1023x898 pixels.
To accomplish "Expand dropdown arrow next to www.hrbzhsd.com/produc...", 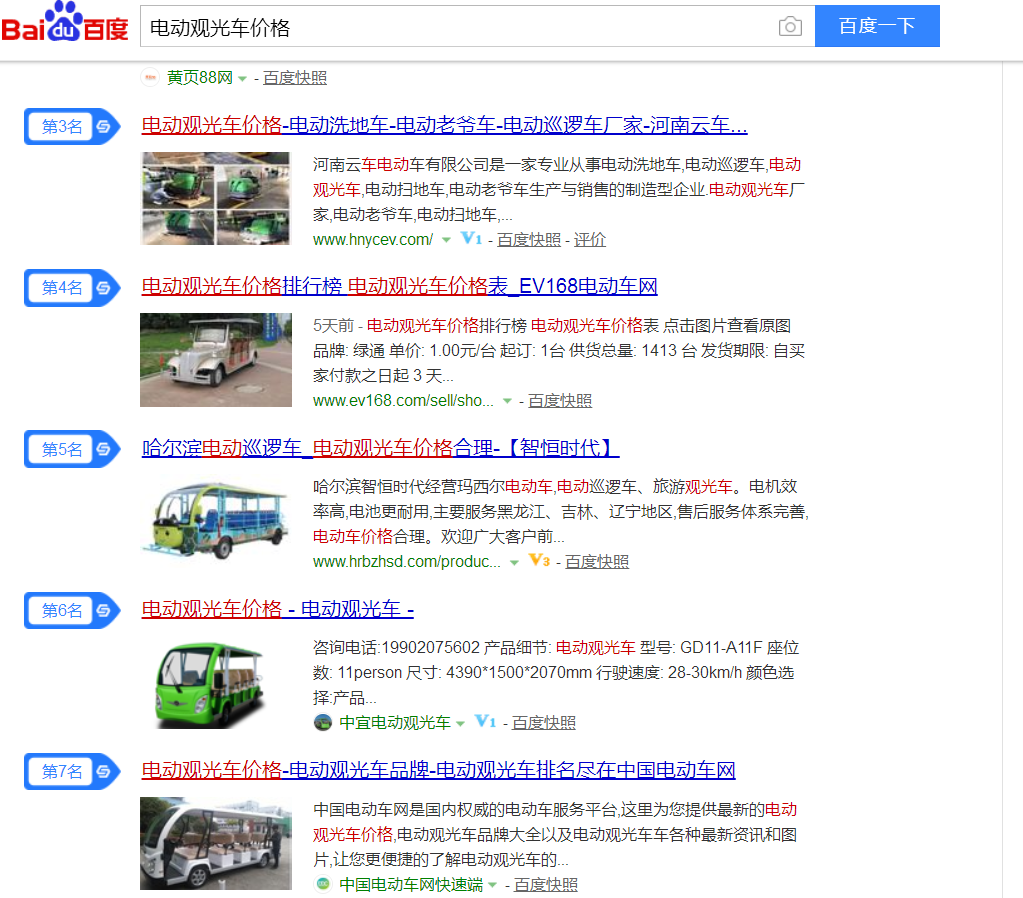I will tap(514, 563).
